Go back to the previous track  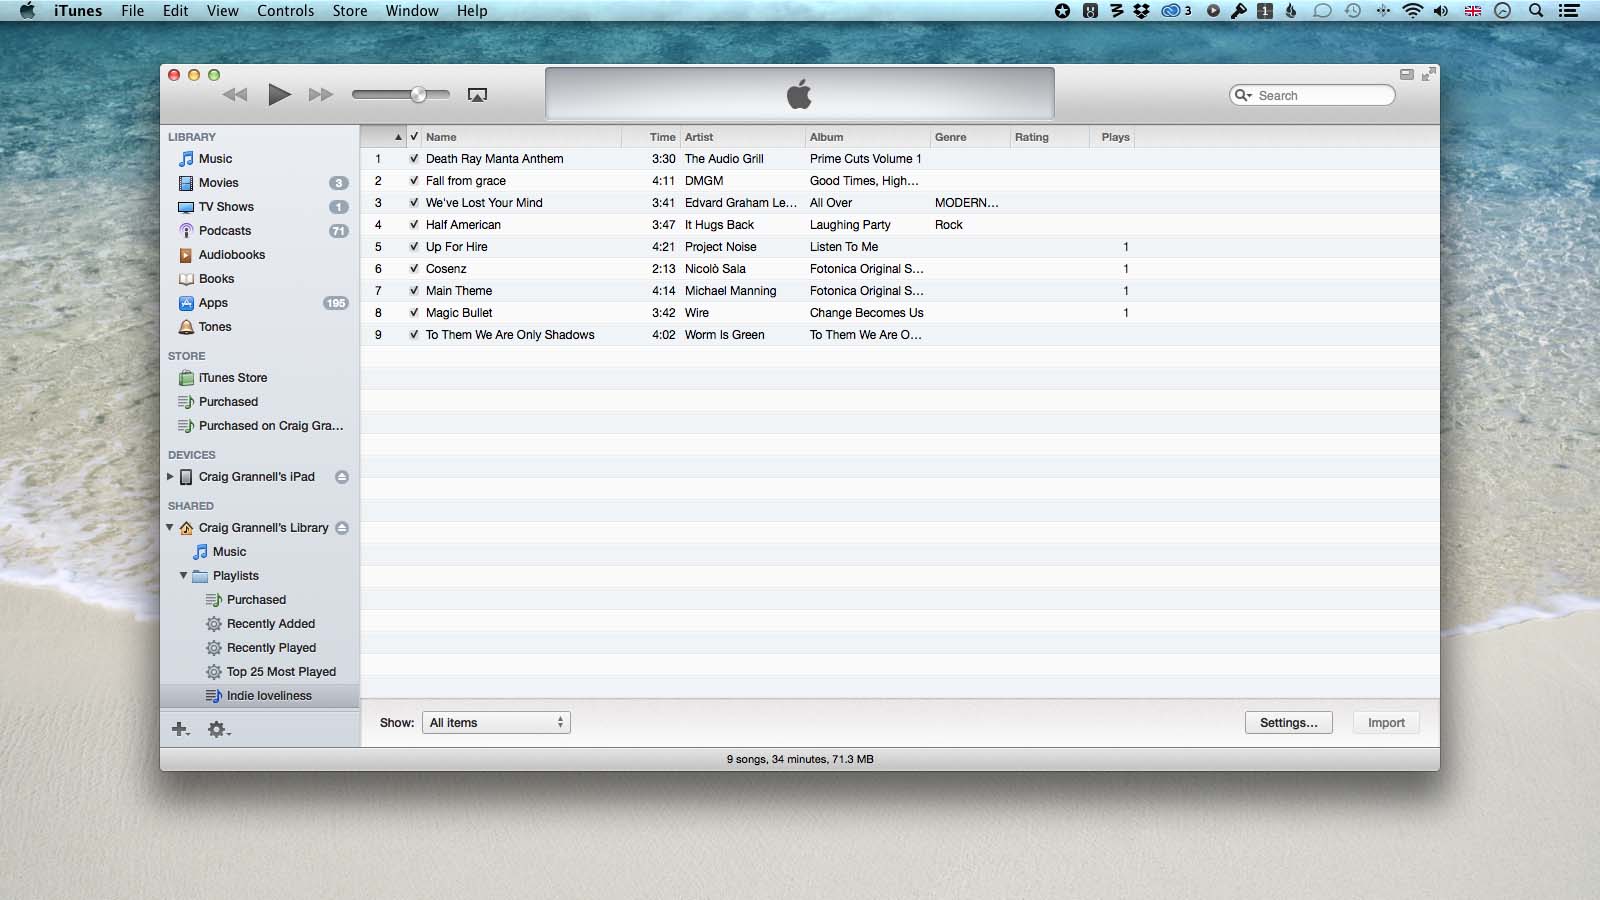click(235, 95)
